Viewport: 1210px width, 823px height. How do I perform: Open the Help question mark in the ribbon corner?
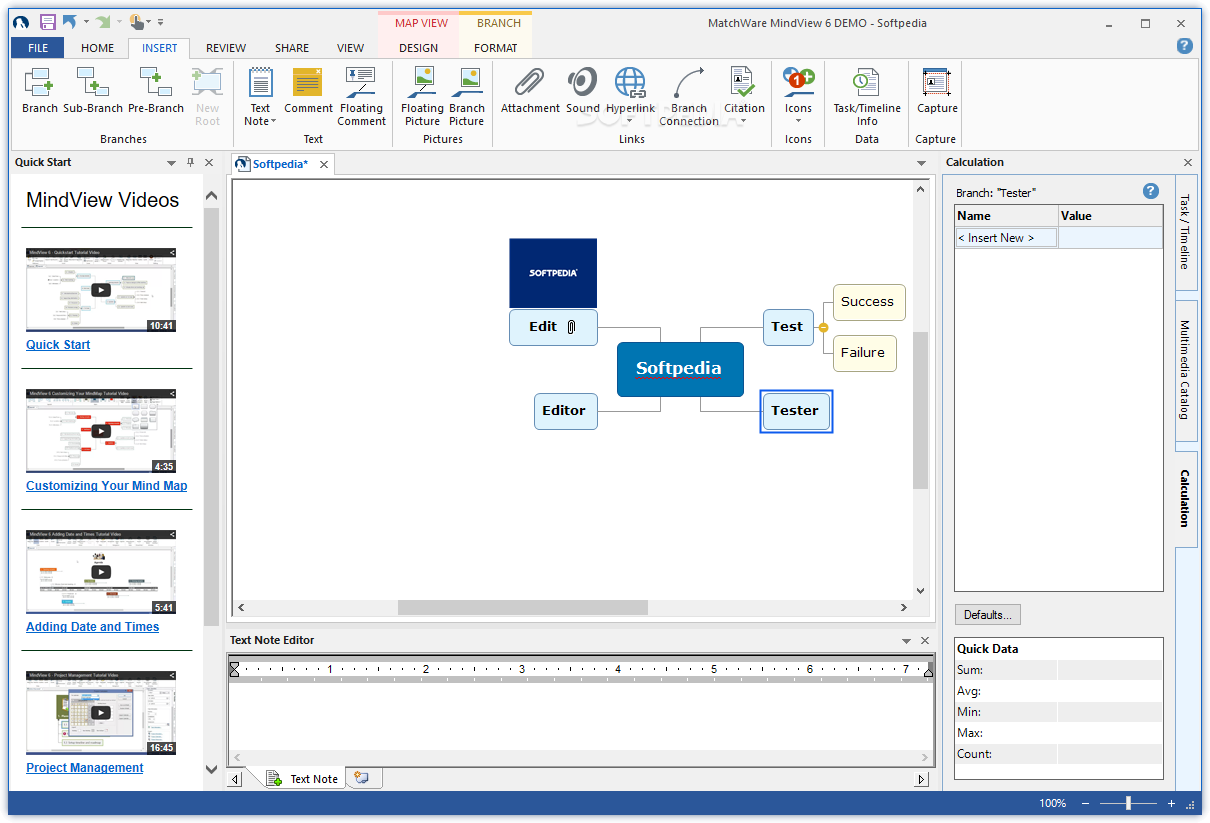point(1185,46)
